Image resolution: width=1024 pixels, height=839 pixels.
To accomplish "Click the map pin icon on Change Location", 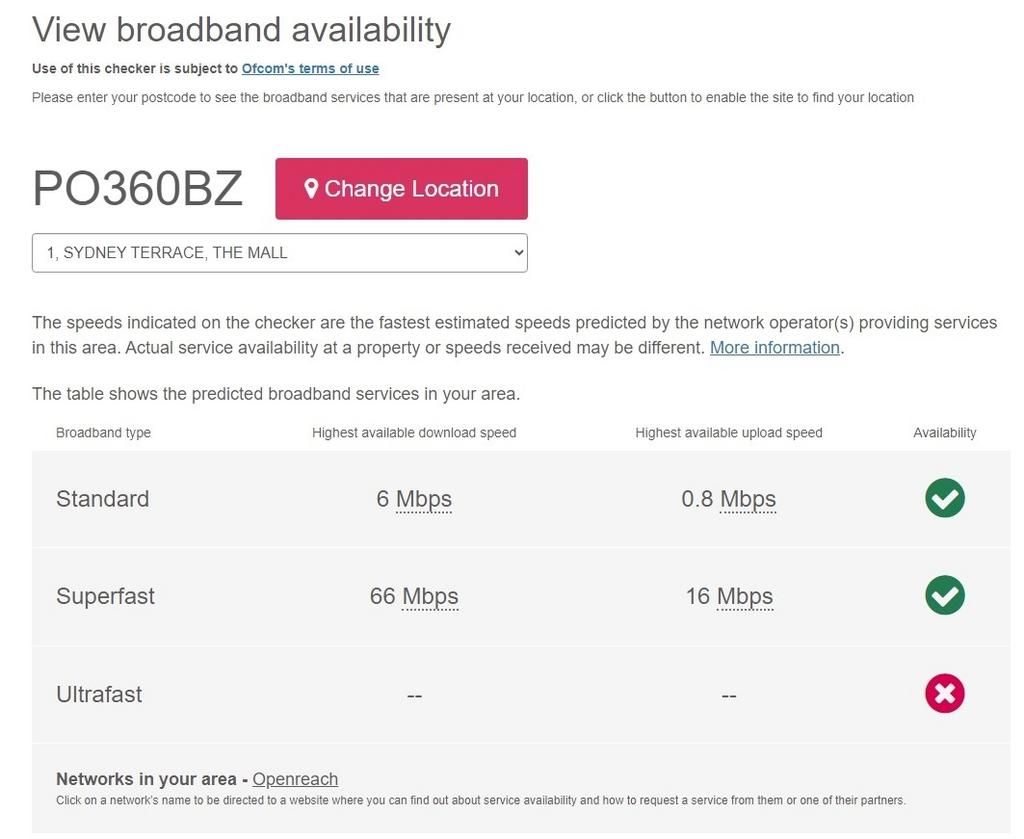I will coord(311,188).
